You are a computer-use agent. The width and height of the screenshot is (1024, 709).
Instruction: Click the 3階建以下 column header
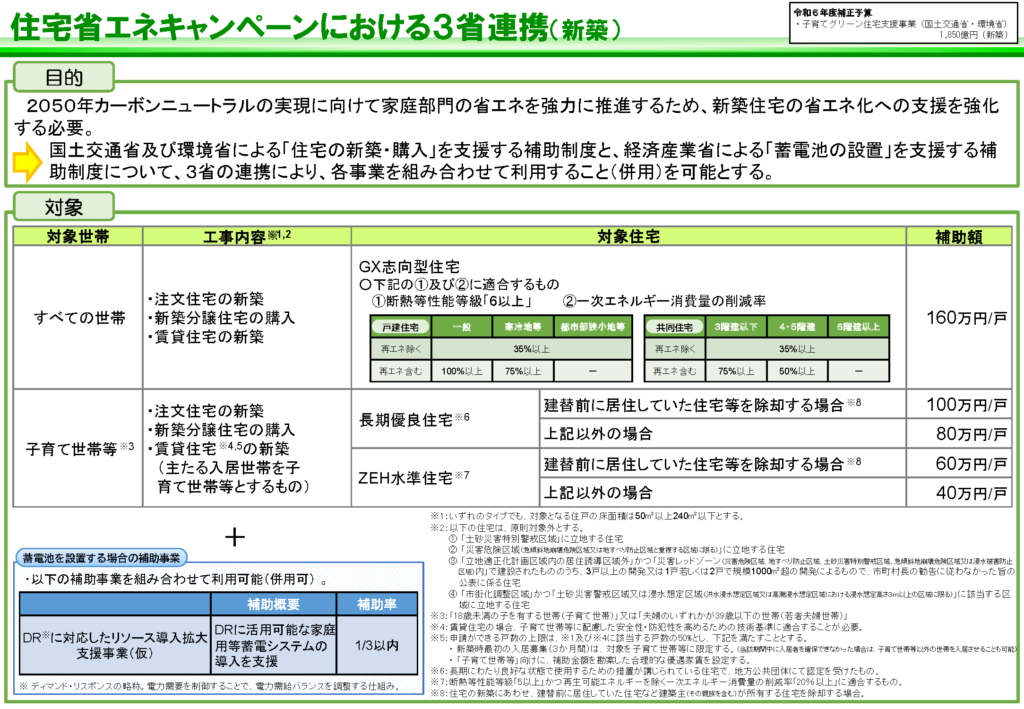click(735, 326)
